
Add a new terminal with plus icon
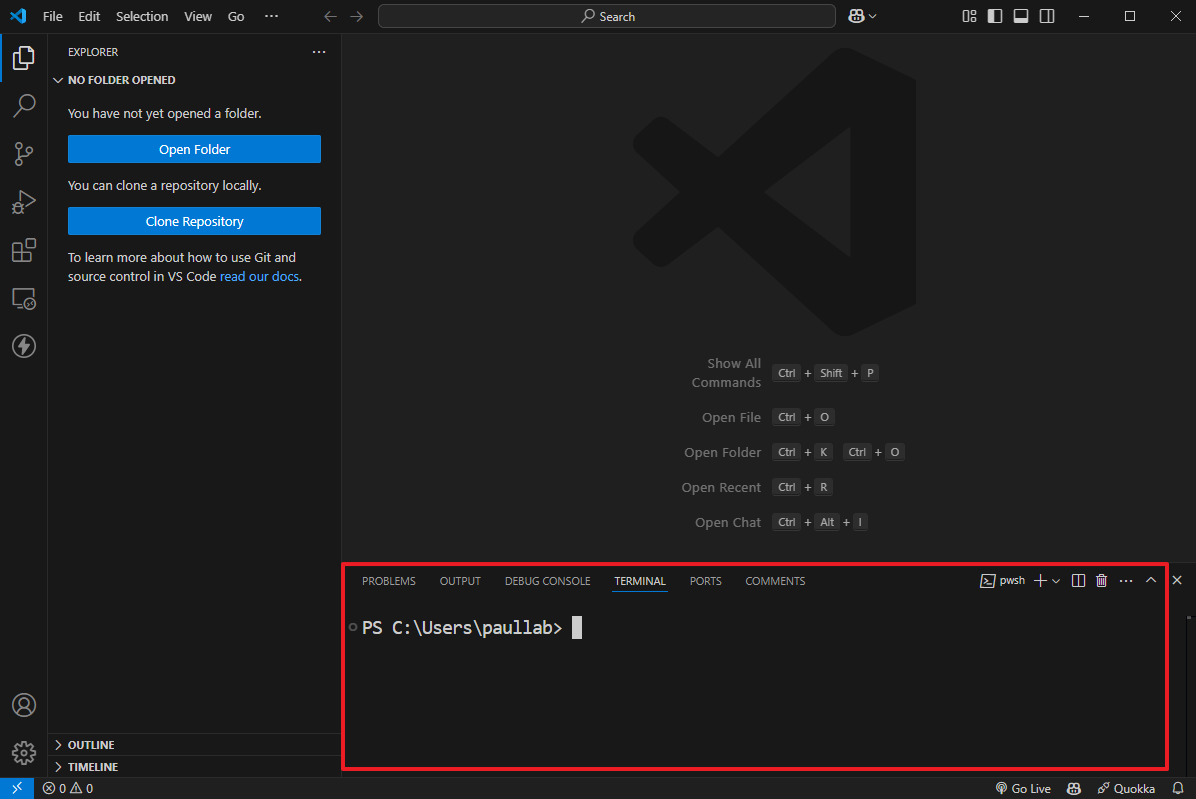pos(1040,581)
